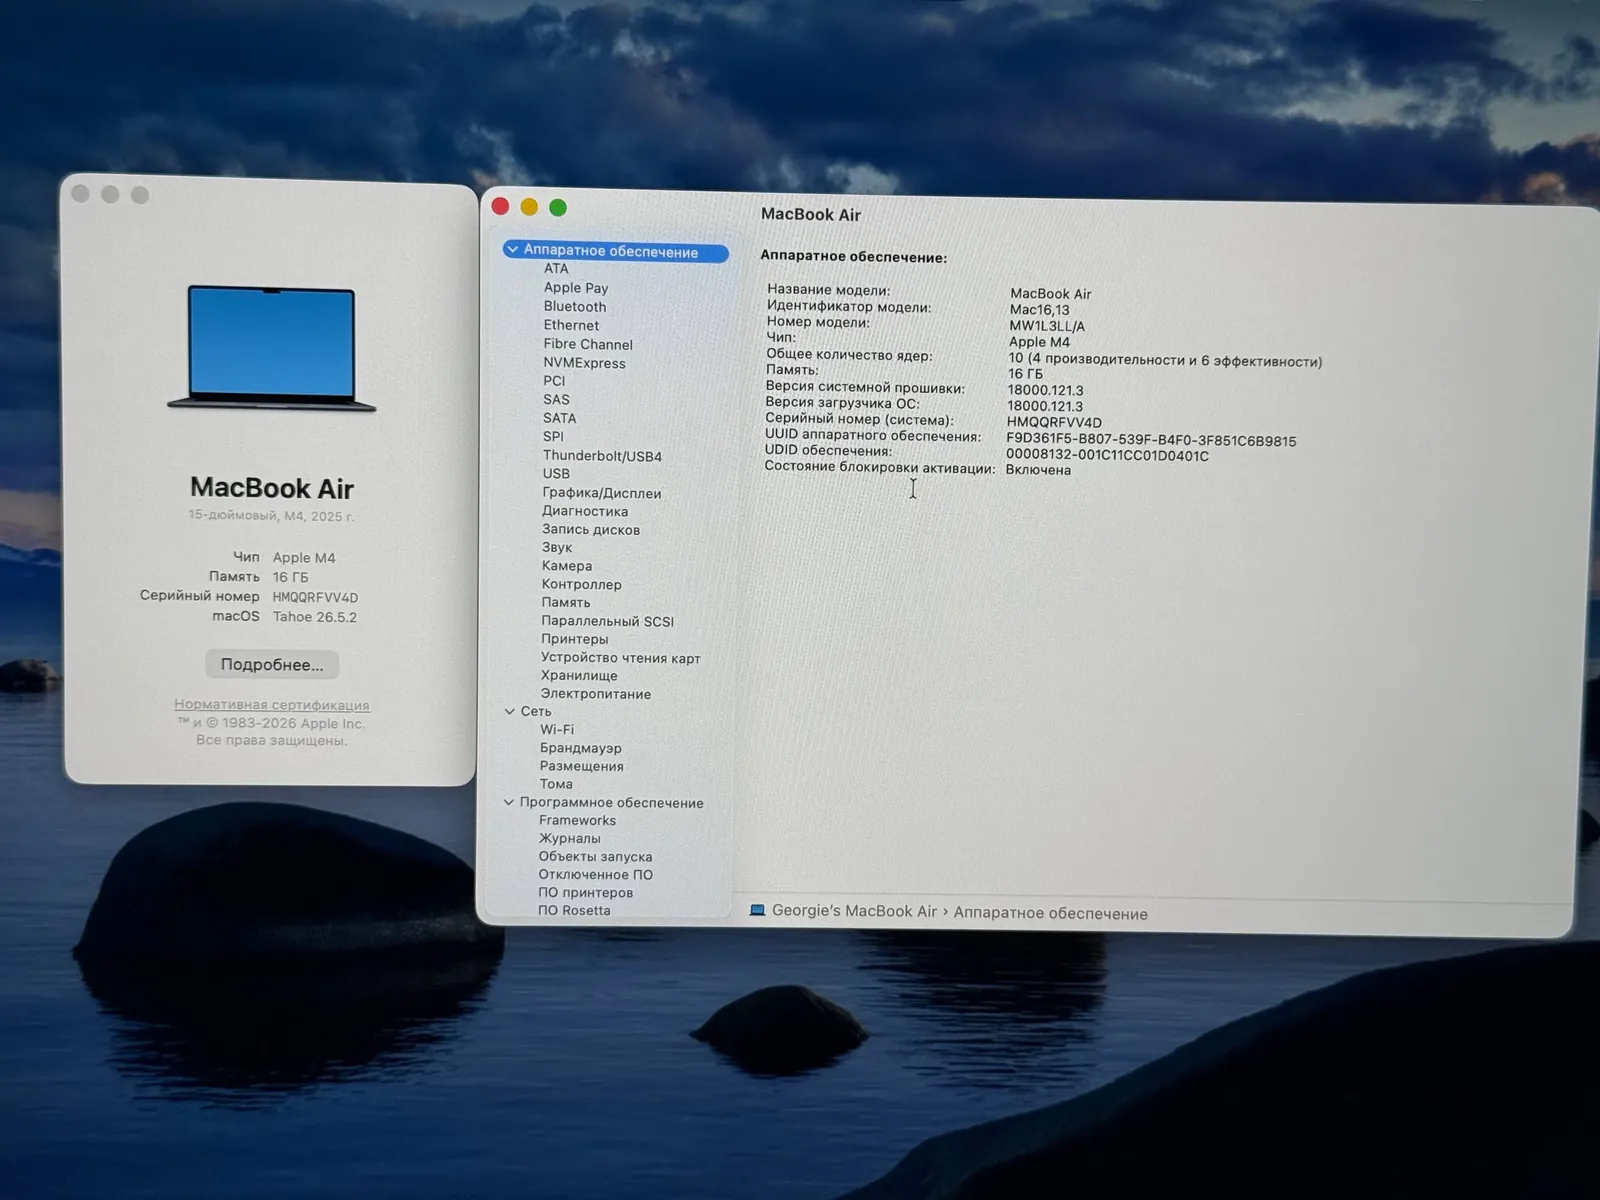Image resolution: width=1600 pixels, height=1200 pixels.
Task: Select Журналы in the sidebar
Action: [570, 839]
